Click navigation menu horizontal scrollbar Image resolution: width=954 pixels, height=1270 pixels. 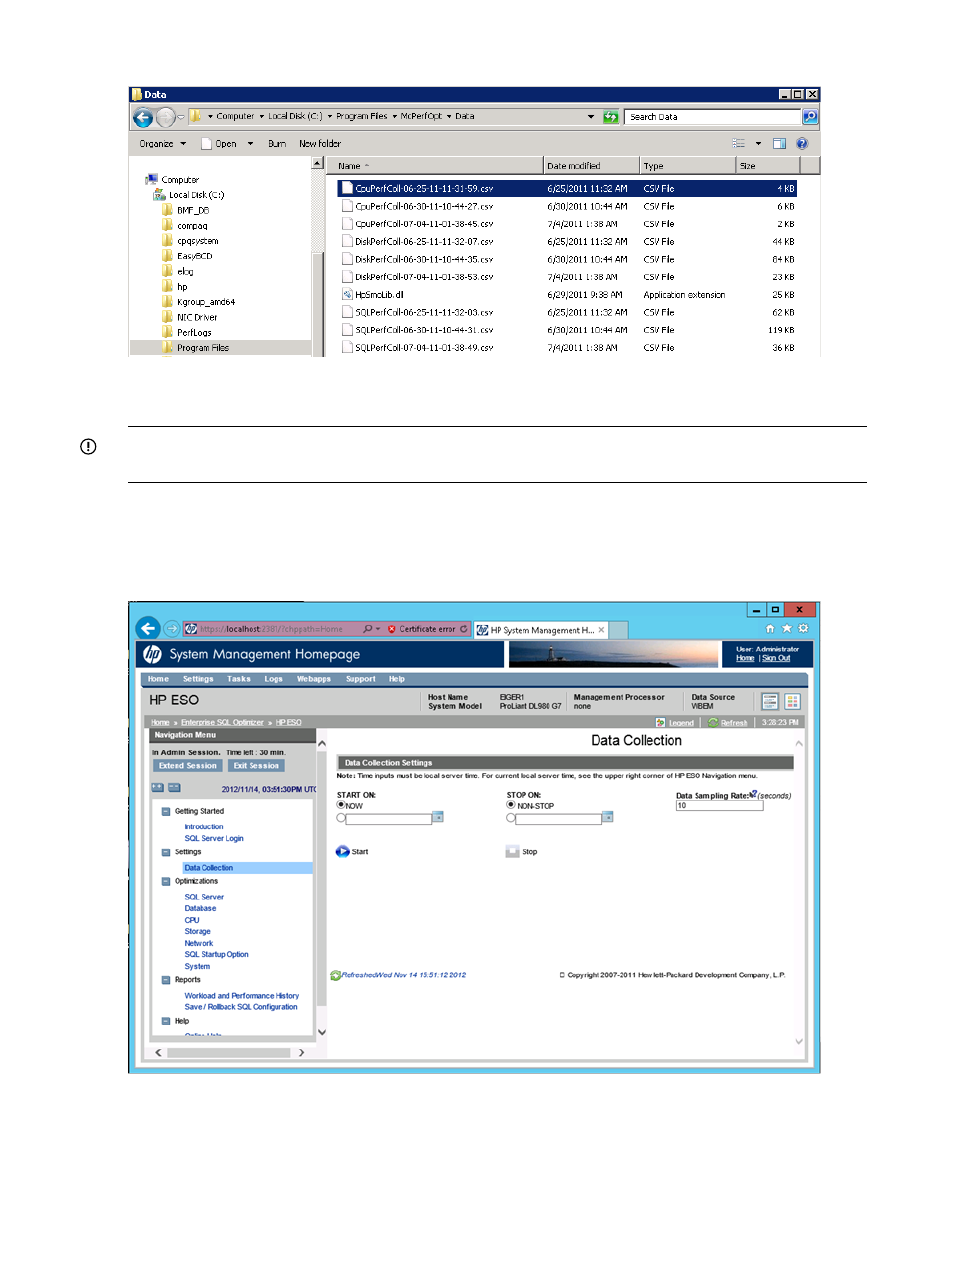tap(231, 1053)
